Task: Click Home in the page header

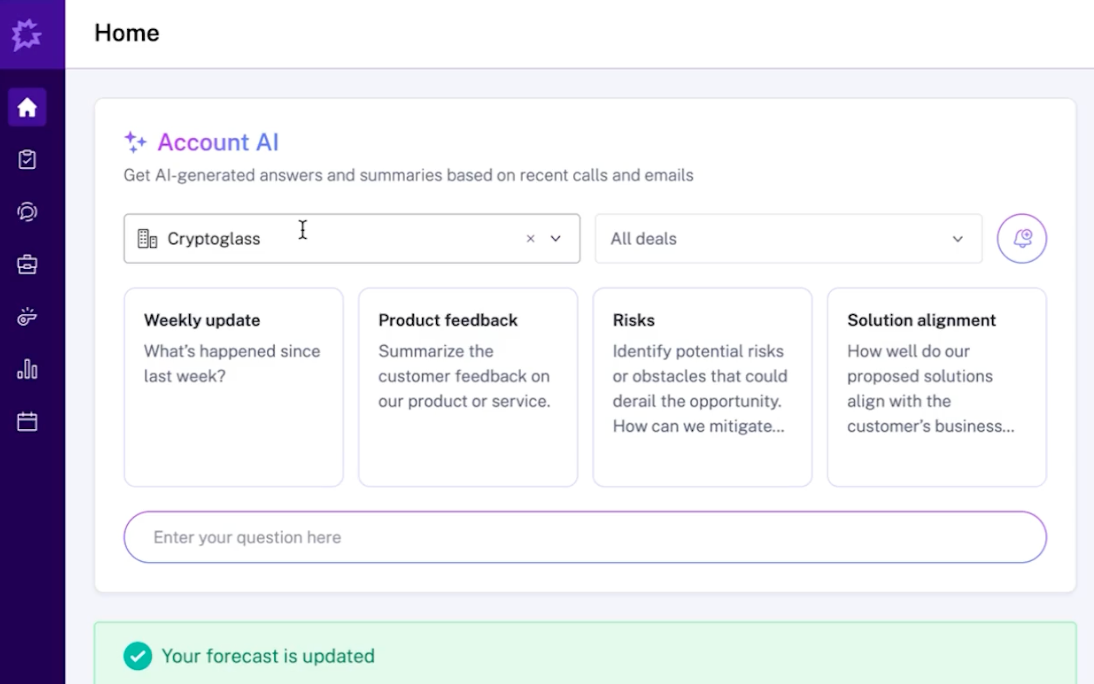Action: (x=126, y=33)
